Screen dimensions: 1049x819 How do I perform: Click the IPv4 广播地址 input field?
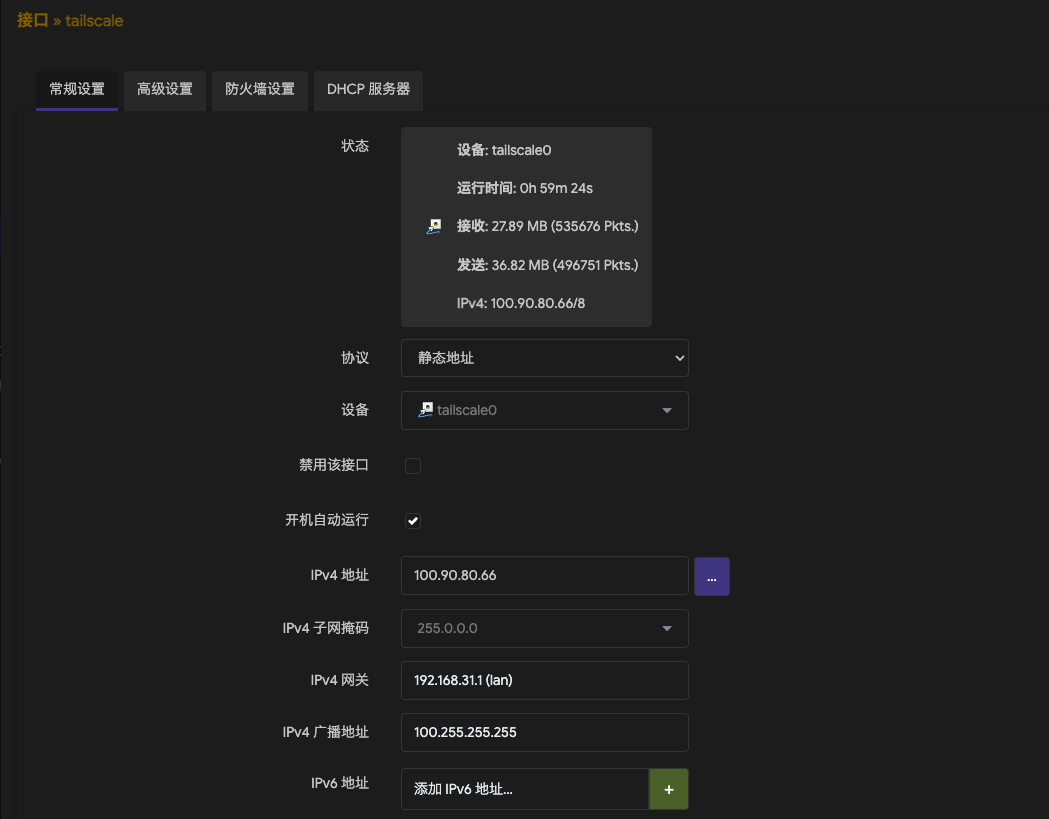coord(544,732)
